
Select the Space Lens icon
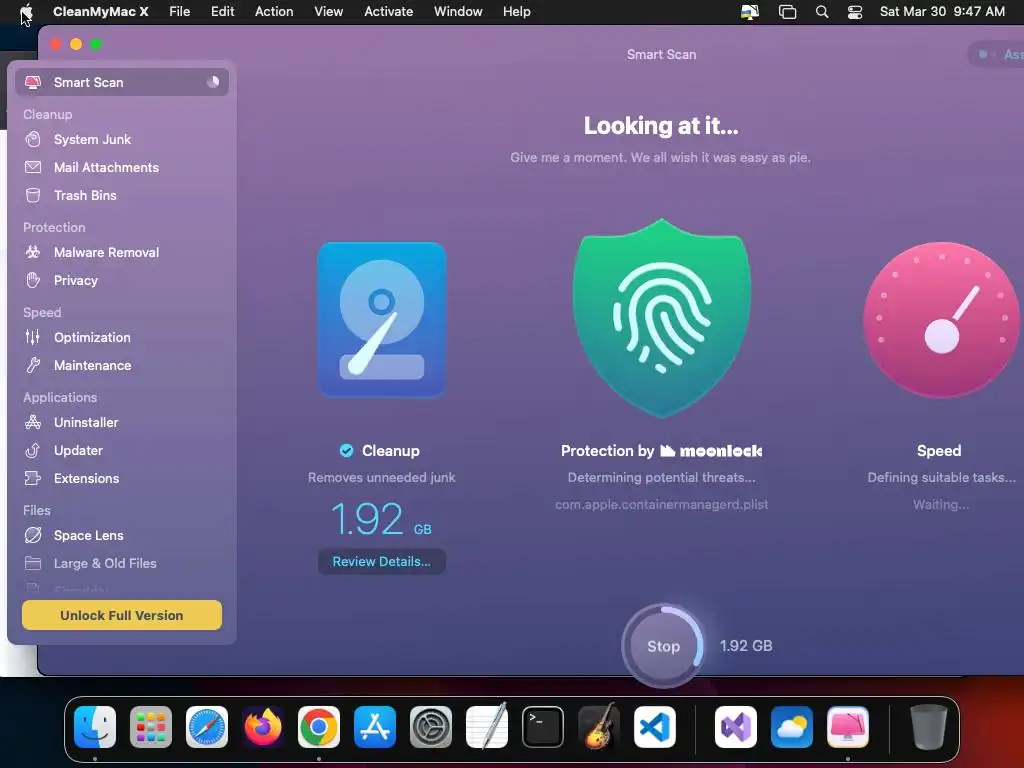point(33,535)
